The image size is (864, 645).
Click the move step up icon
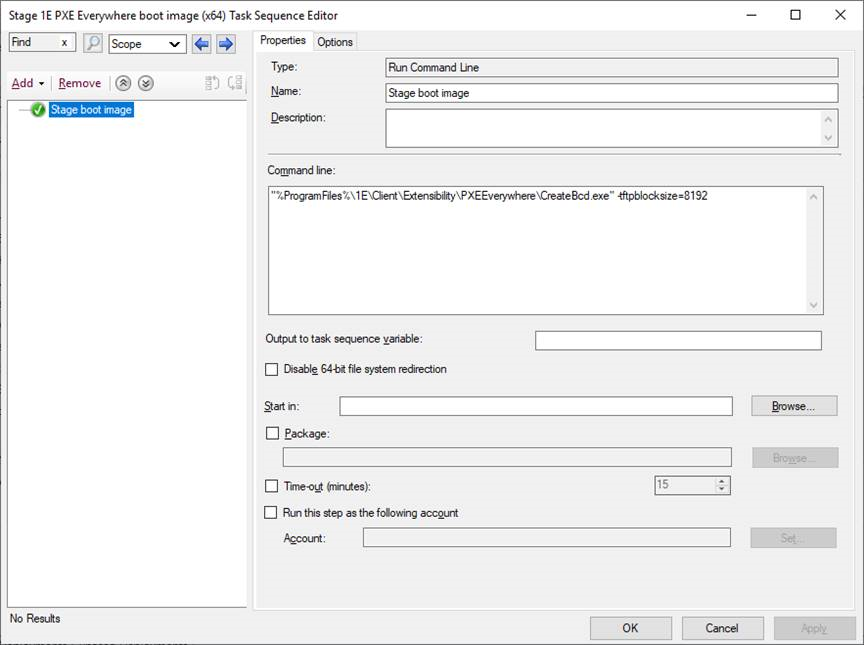(x=123, y=83)
